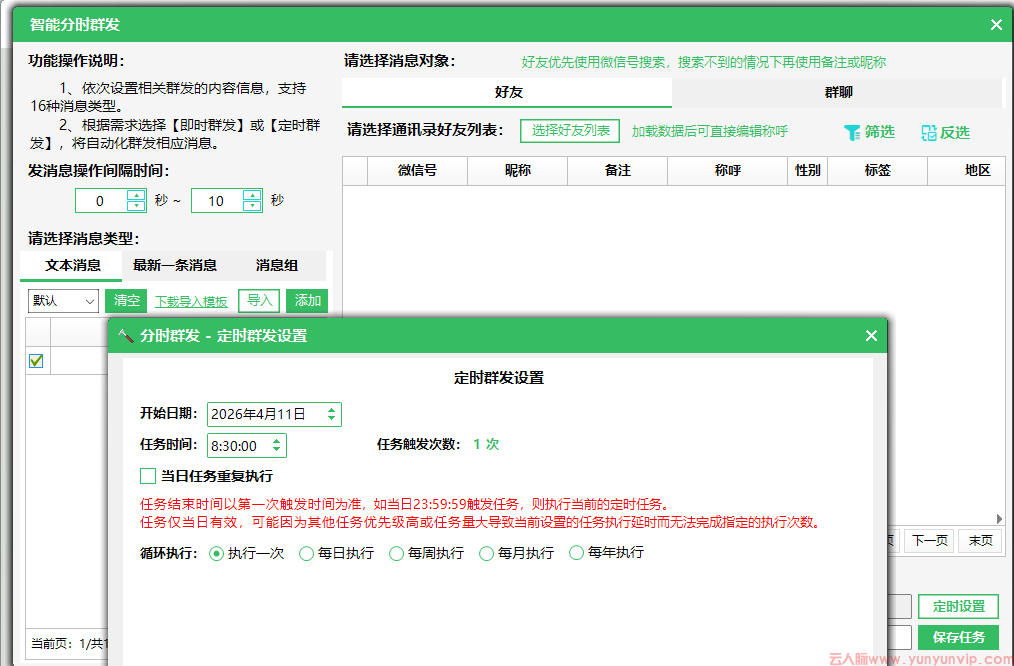This screenshot has width=1014, height=666.
Task: Click the 选择好友列表 button
Action: (570, 131)
